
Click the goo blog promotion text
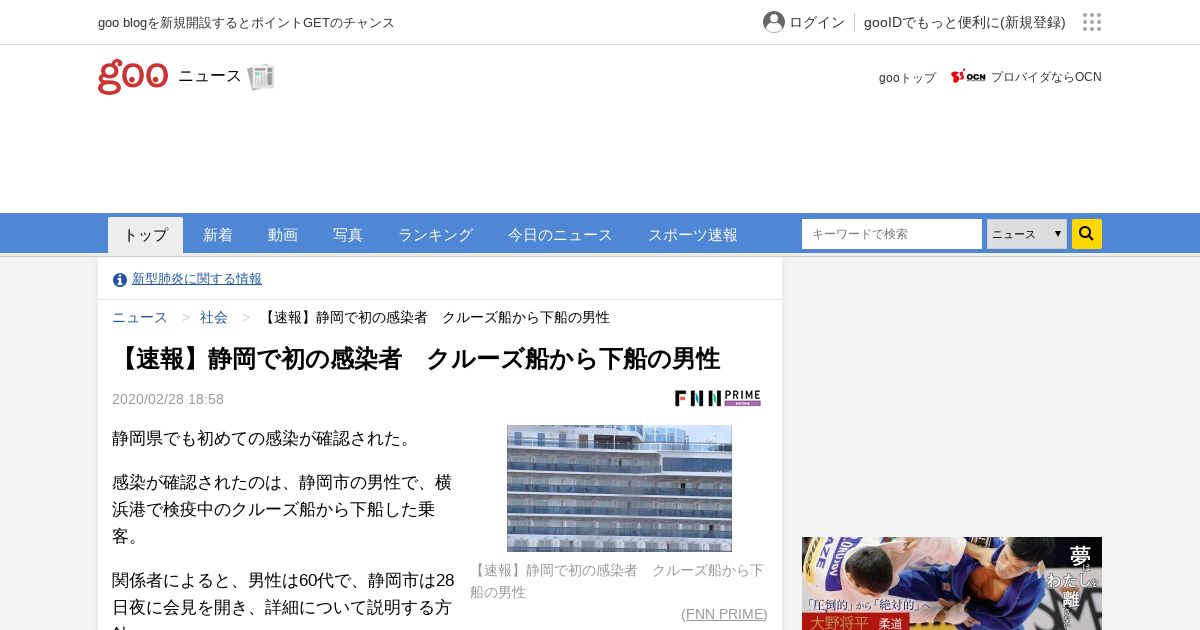point(246,22)
